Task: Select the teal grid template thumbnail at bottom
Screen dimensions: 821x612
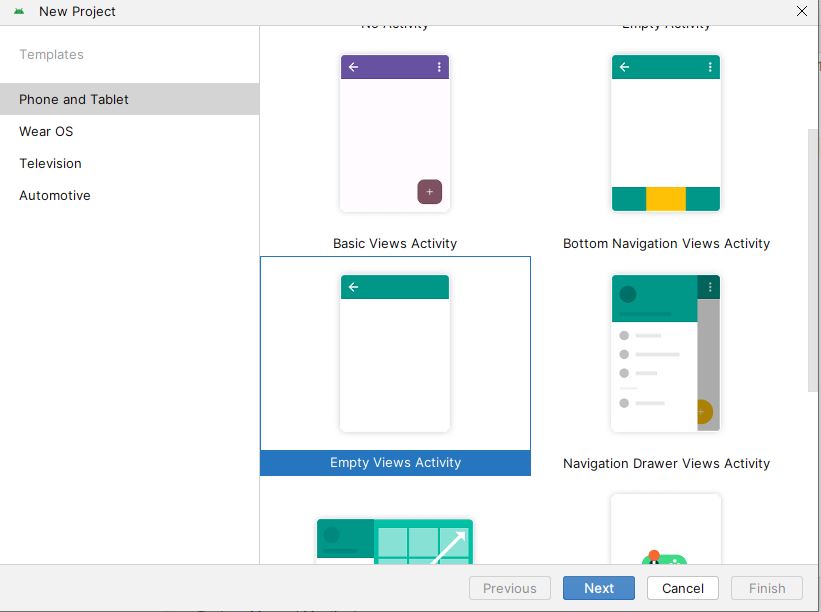Action: tap(395, 541)
